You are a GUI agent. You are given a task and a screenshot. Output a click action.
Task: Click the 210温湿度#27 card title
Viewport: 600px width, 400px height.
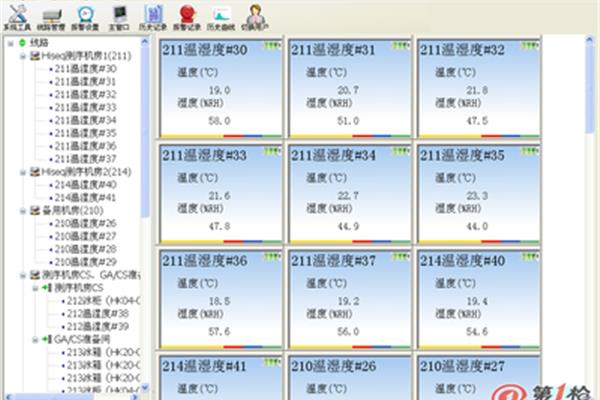tap(462, 366)
